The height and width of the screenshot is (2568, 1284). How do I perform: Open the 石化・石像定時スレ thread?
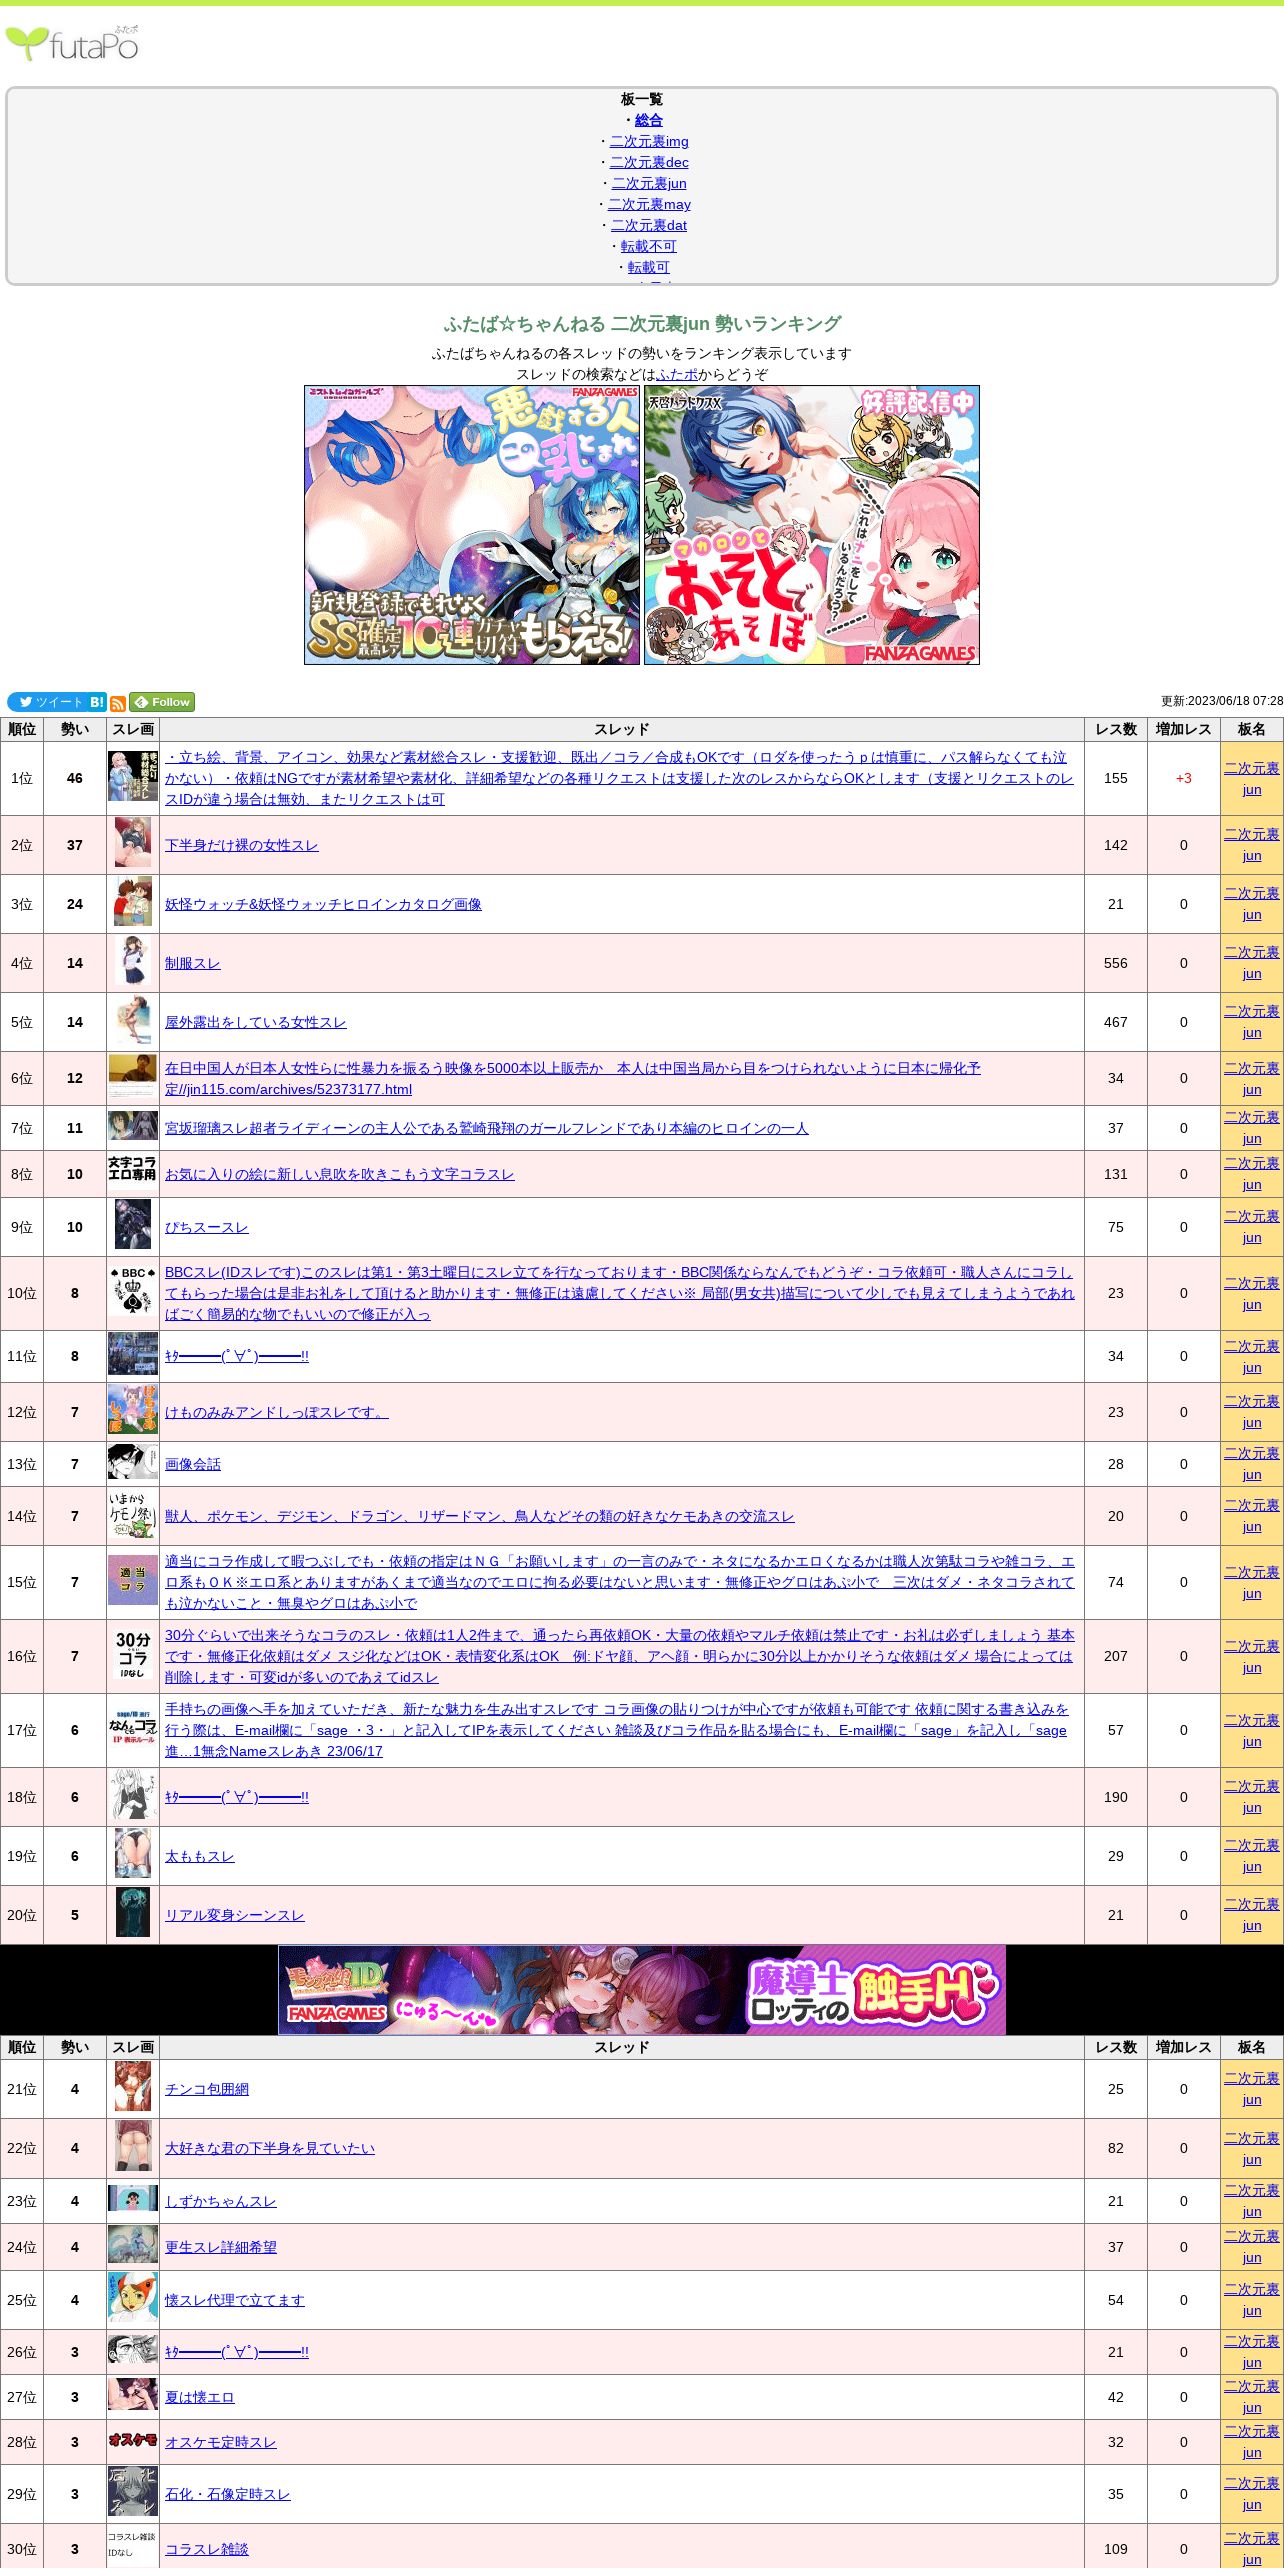(x=228, y=2494)
